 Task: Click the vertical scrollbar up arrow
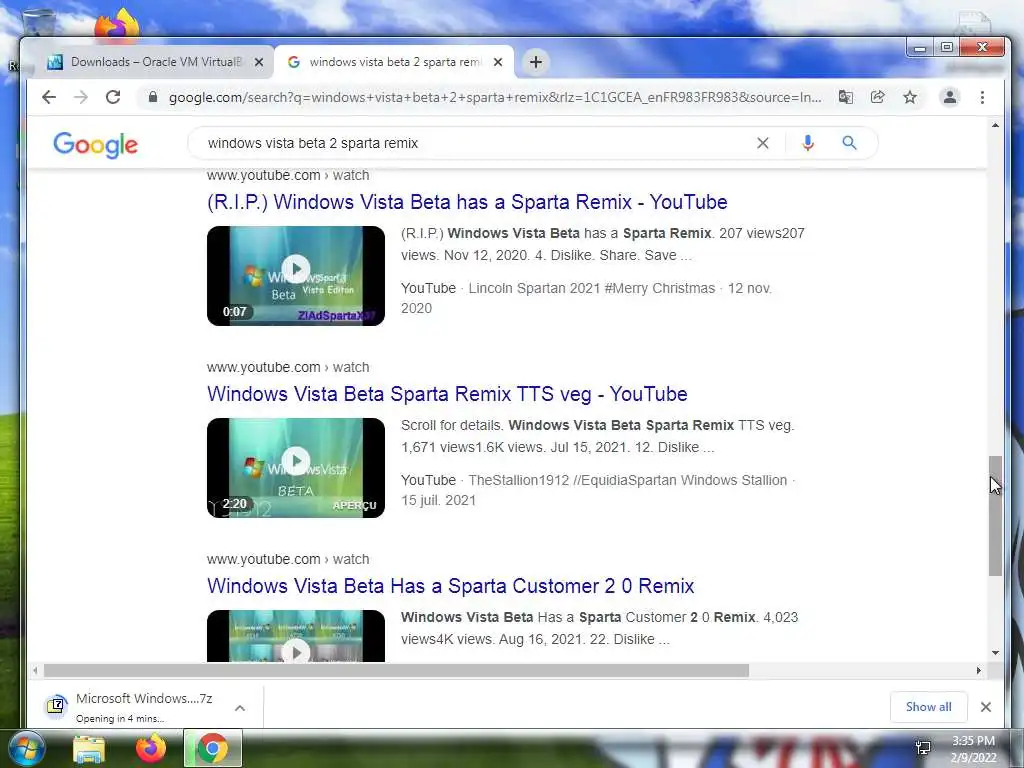(x=995, y=125)
